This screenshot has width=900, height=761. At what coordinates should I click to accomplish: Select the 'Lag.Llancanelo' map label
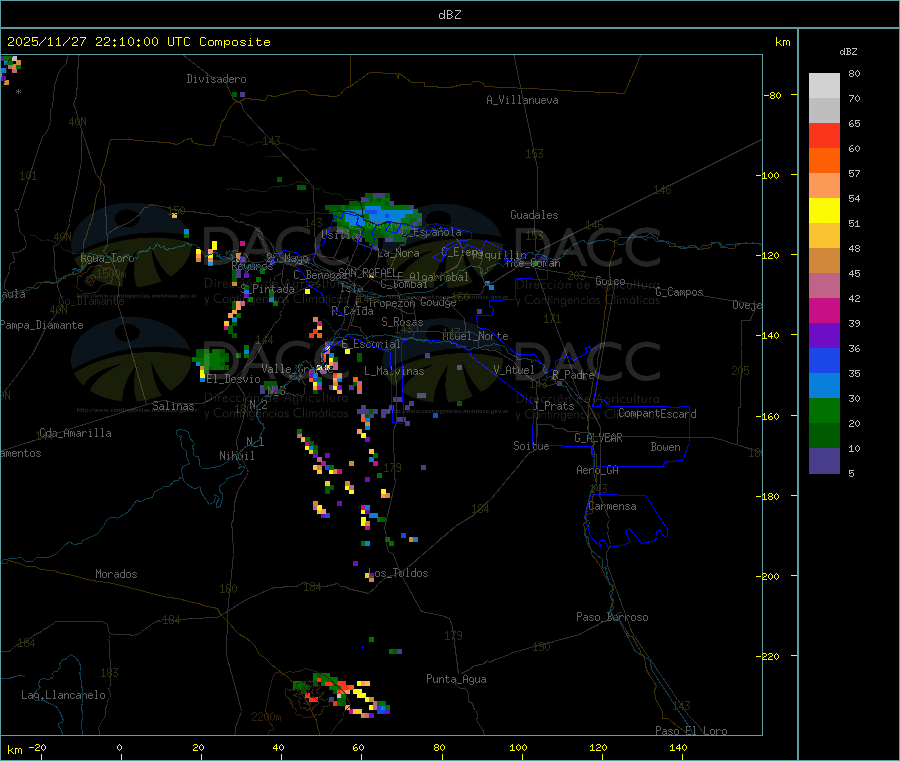coord(64,695)
